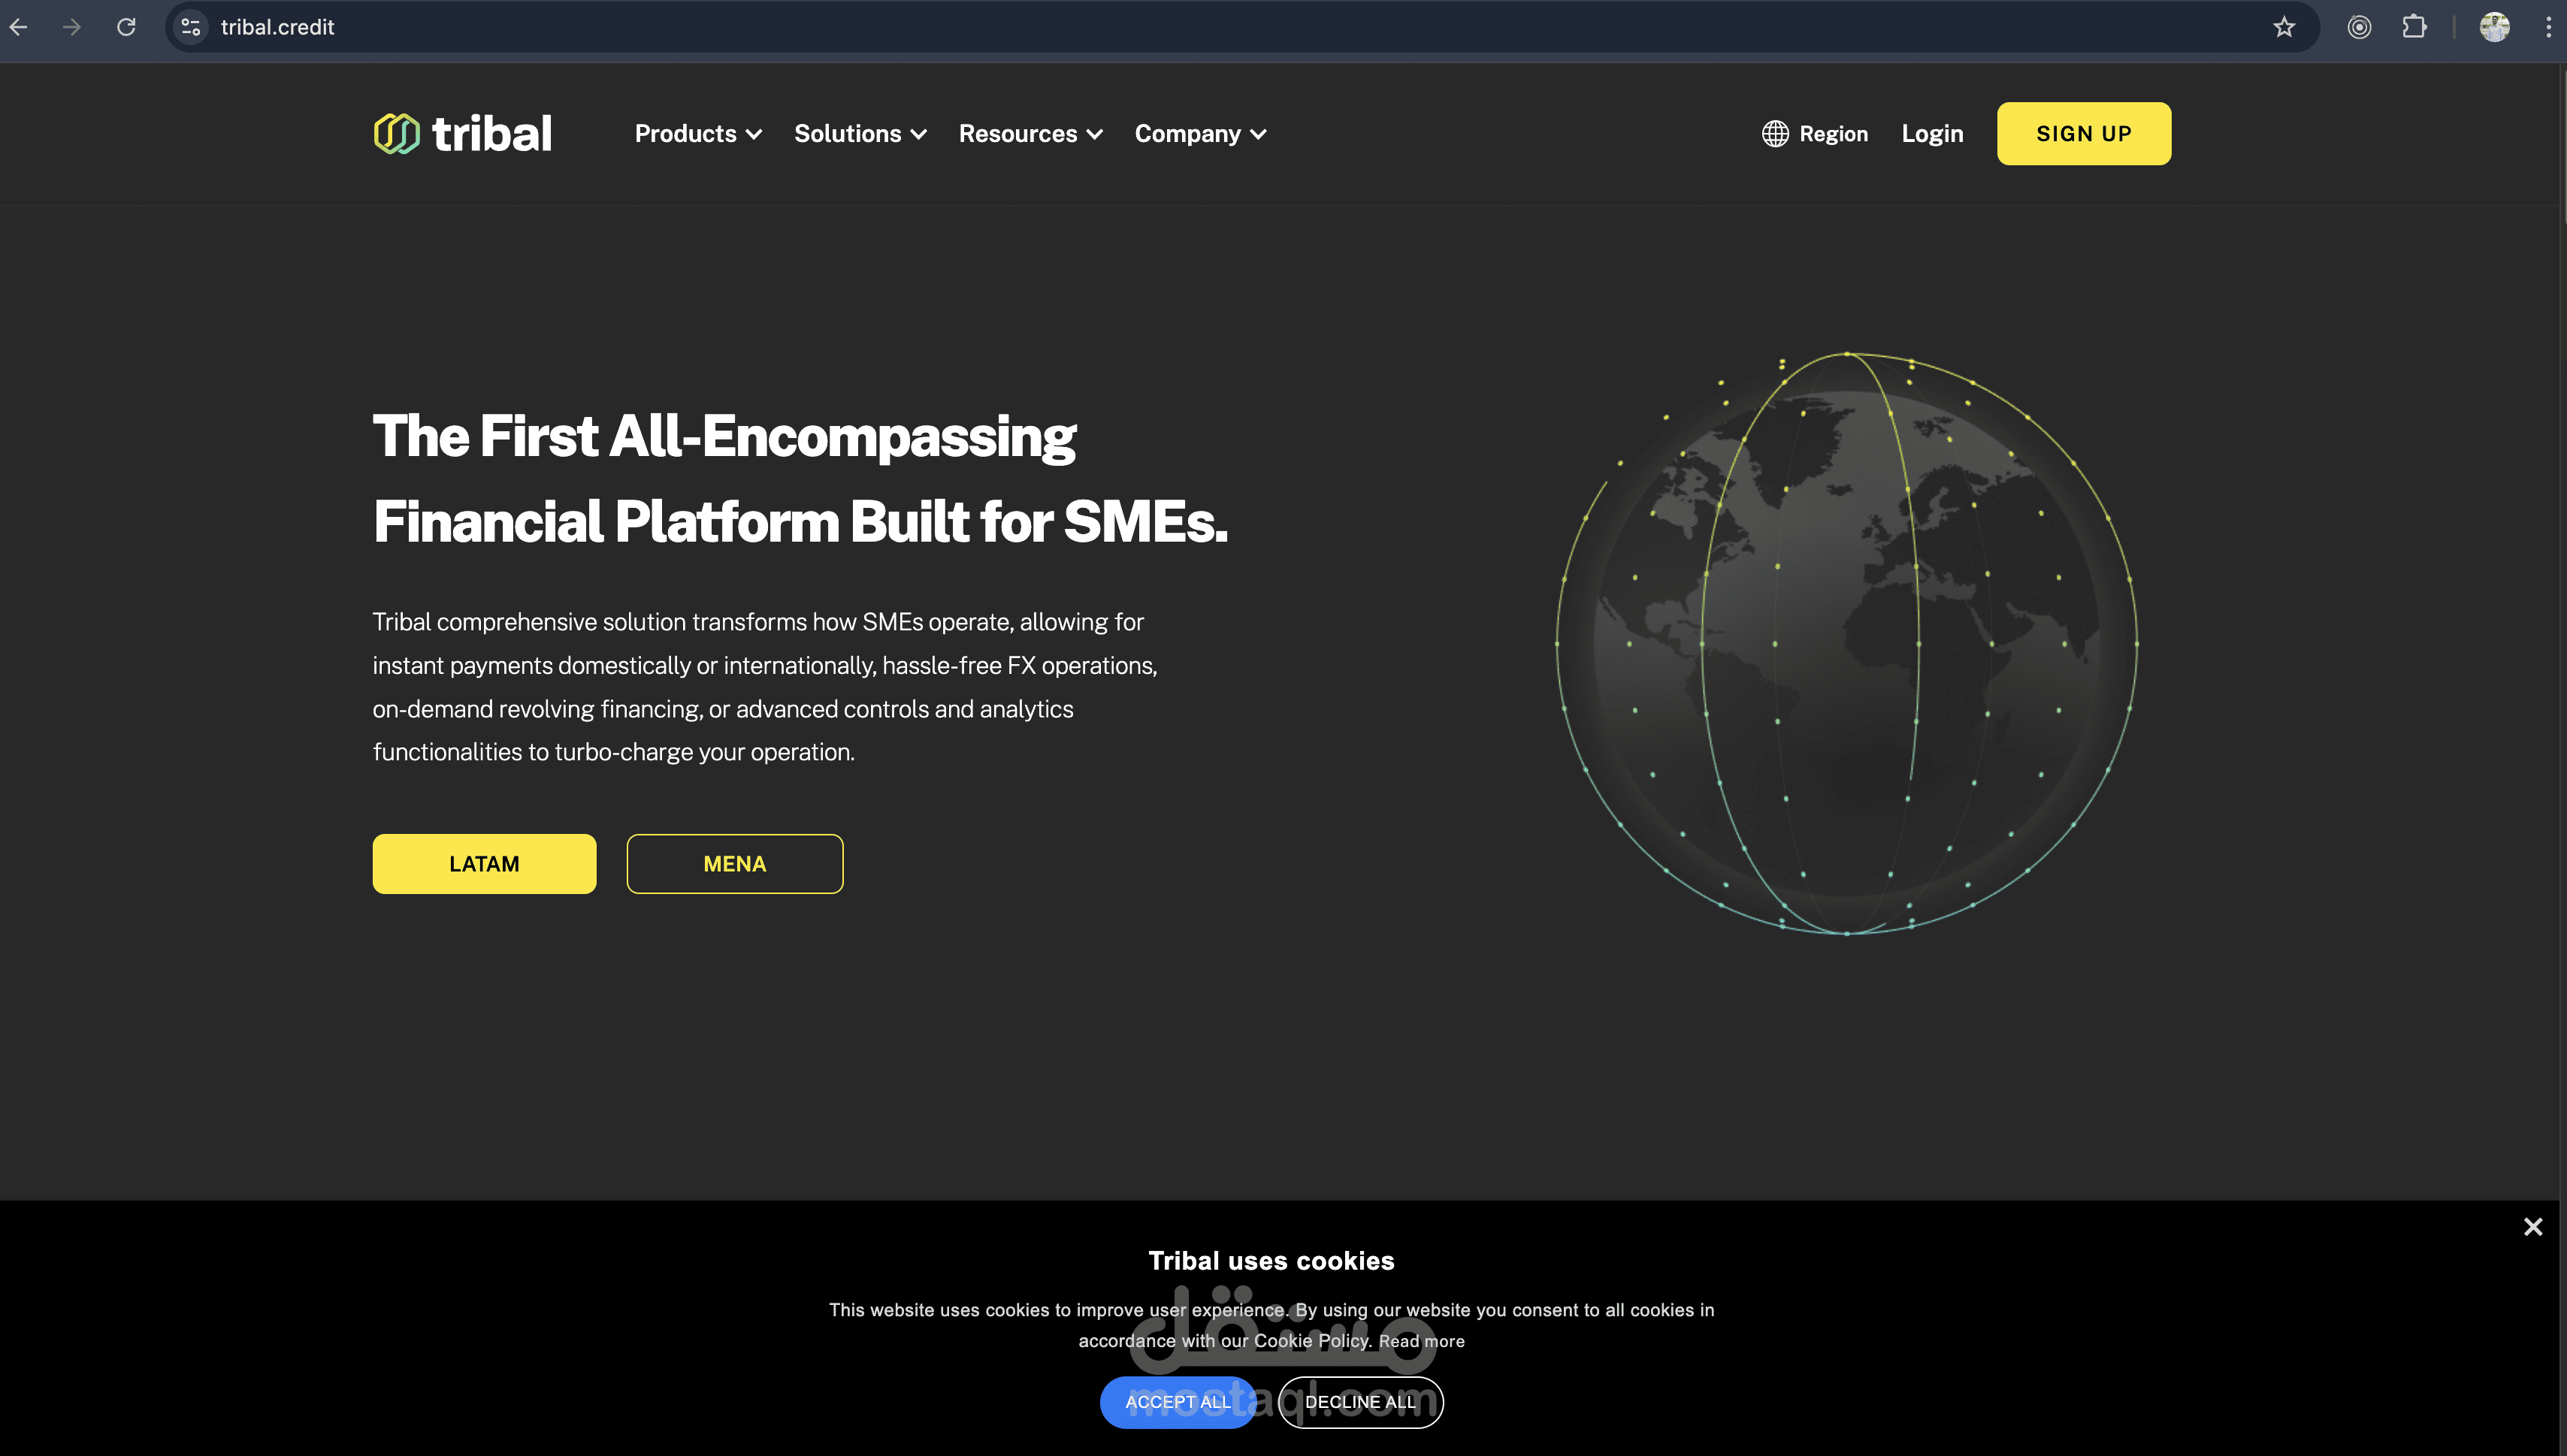Close the cookie banner with the X
This screenshot has height=1456, width=2567.
[2532, 1226]
